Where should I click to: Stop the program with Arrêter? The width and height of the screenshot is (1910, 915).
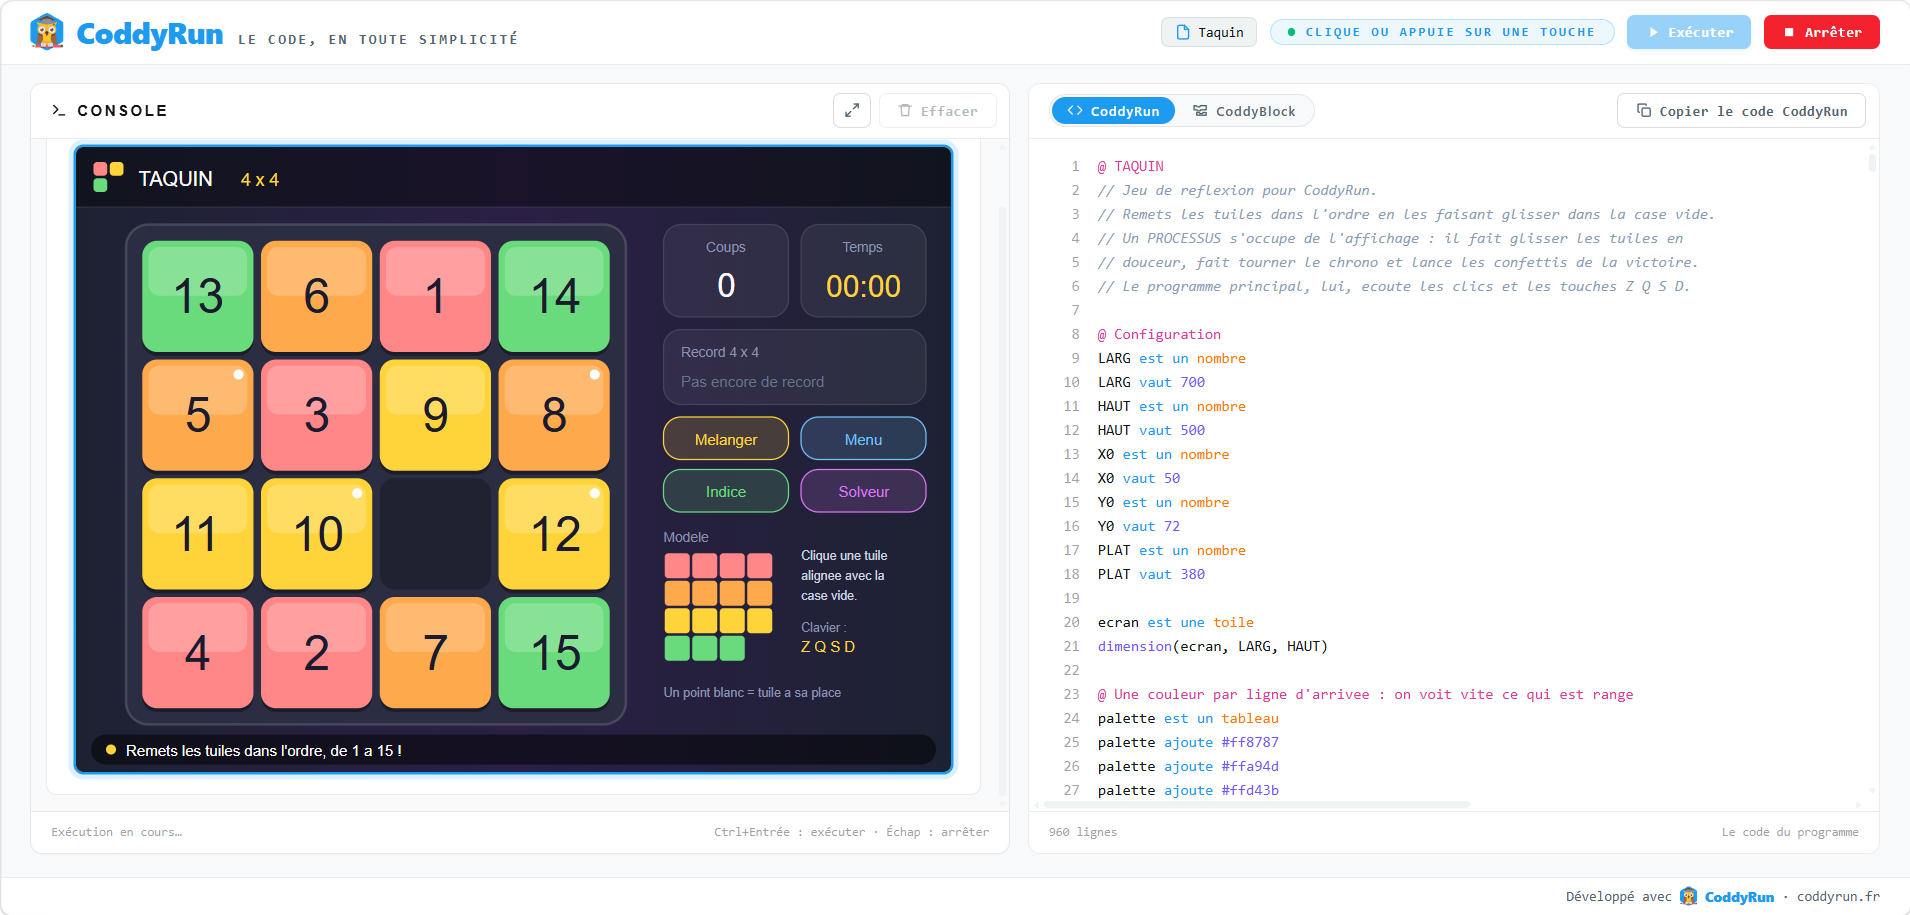coord(1821,32)
